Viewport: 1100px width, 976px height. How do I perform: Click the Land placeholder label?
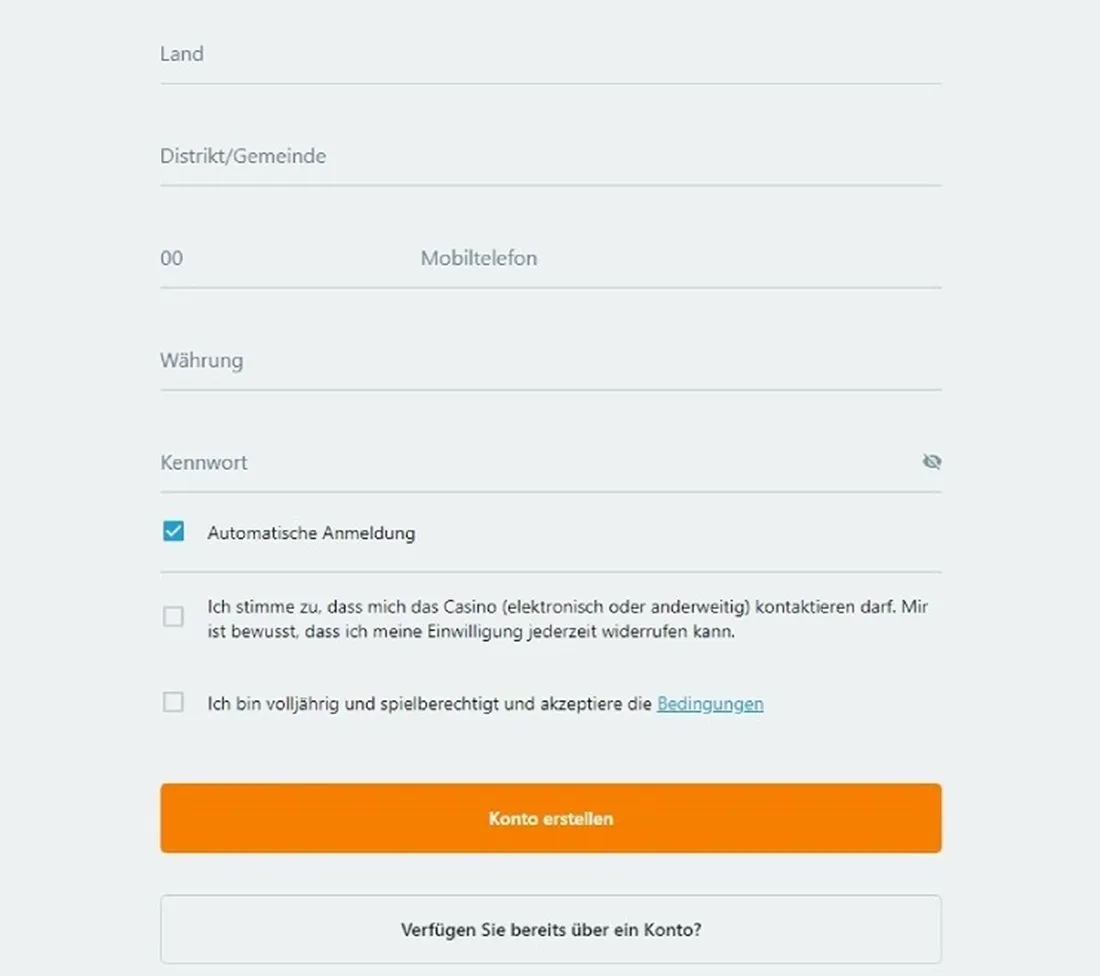[x=182, y=54]
